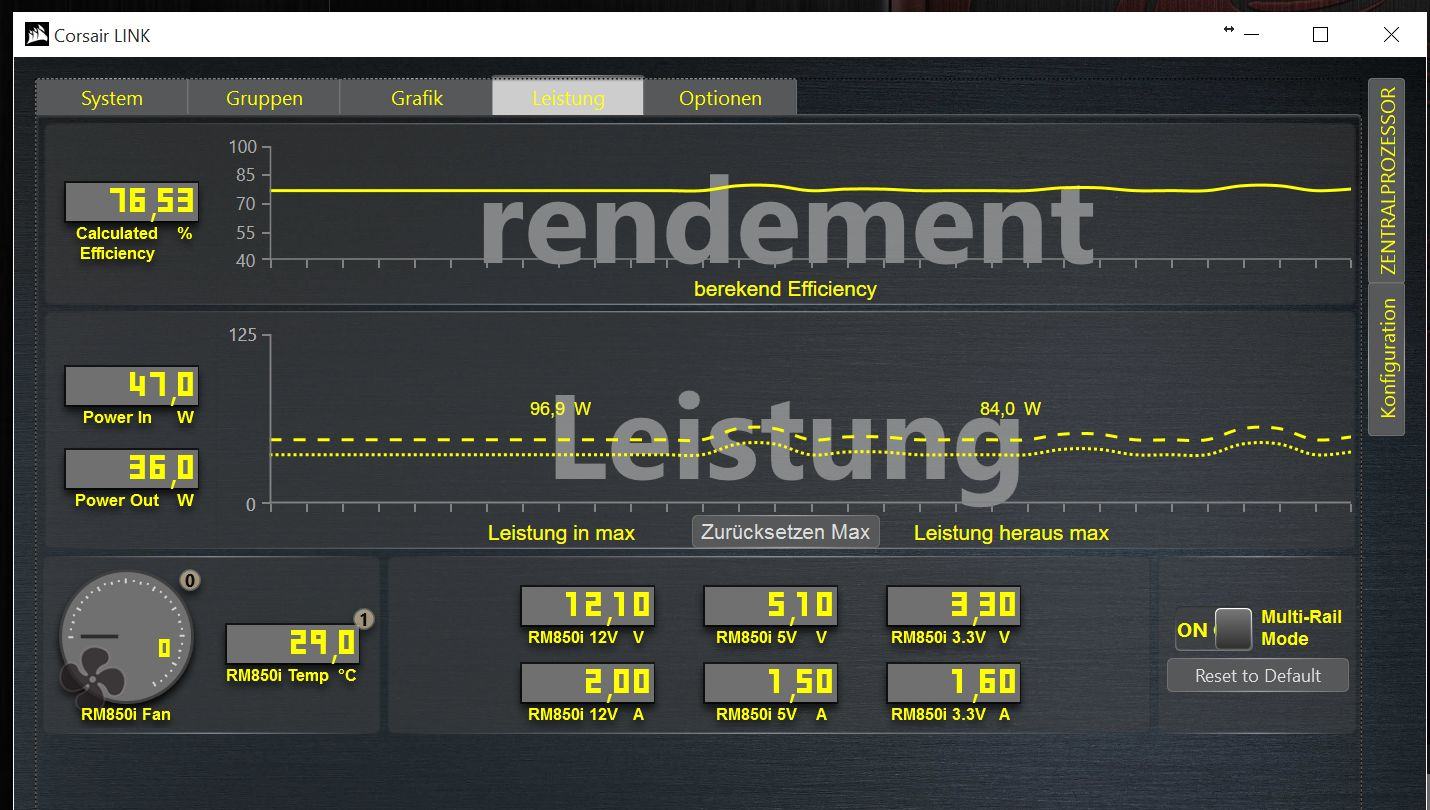
Task: Click the Leistung in max label
Action: 561,533
